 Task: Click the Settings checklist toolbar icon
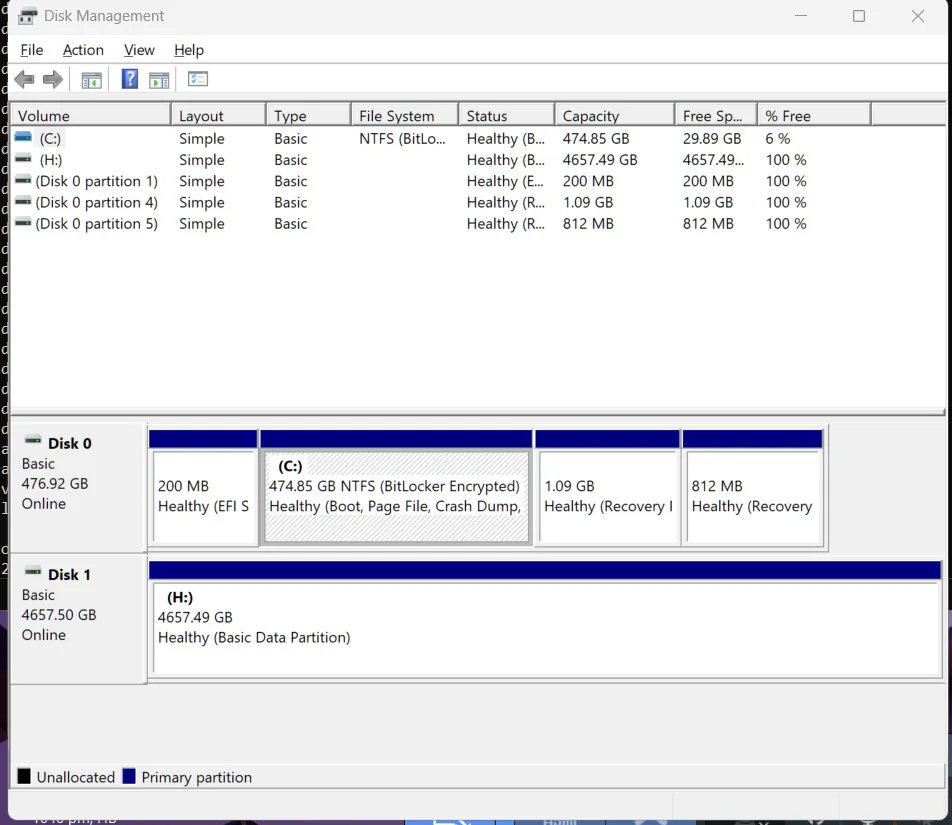(x=198, y=79)
